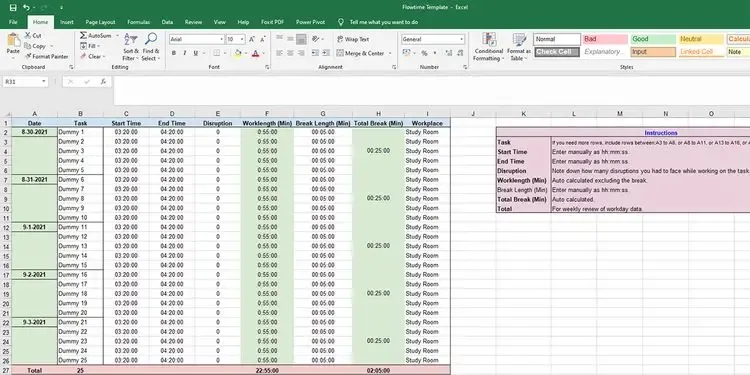Click the Fill down icon
The height and width of the screenshot is (375, 750).
click(83, 46)
